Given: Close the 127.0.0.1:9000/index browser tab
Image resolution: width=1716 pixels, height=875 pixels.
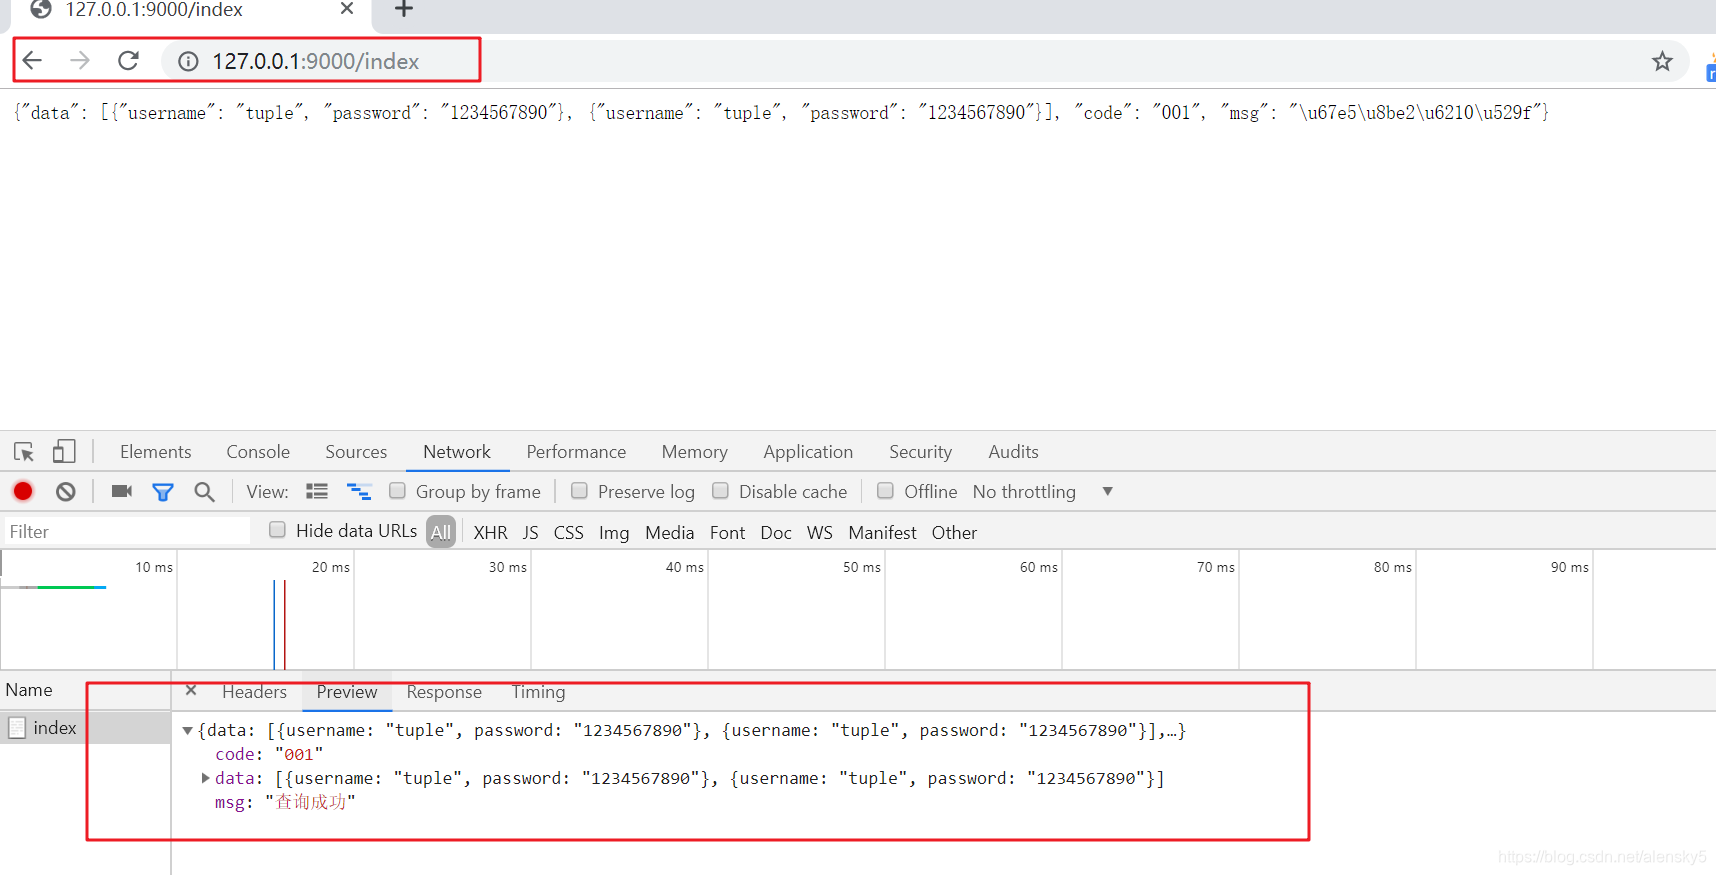Looking at the screenshot, I should pos(347,9).
